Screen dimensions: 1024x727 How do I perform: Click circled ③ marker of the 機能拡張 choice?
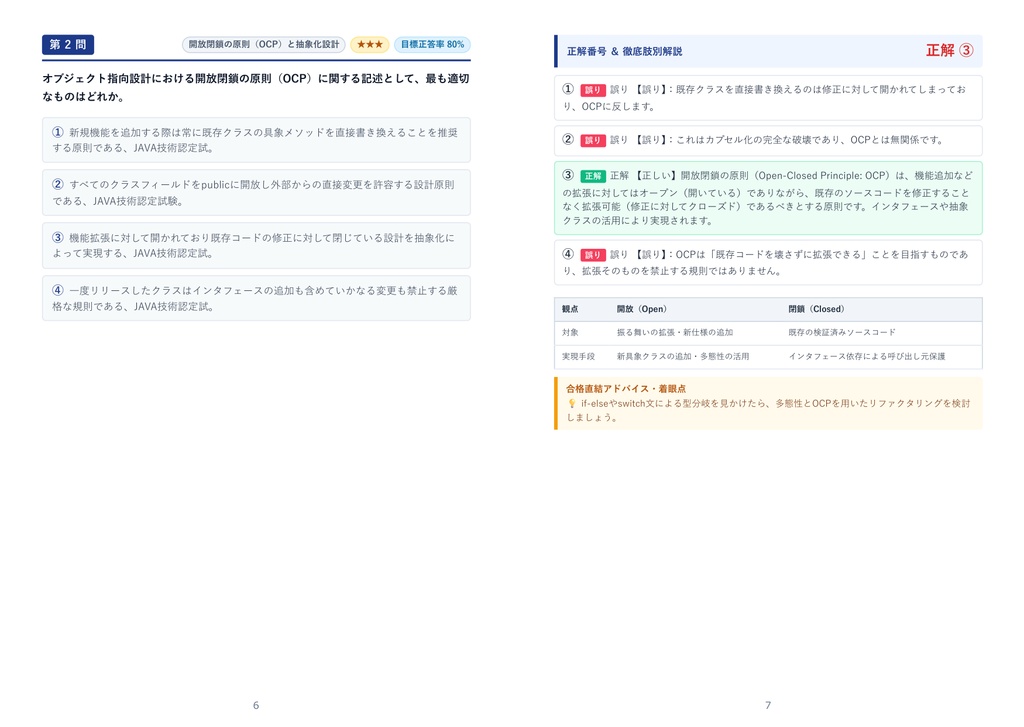[x=58, y=237]
